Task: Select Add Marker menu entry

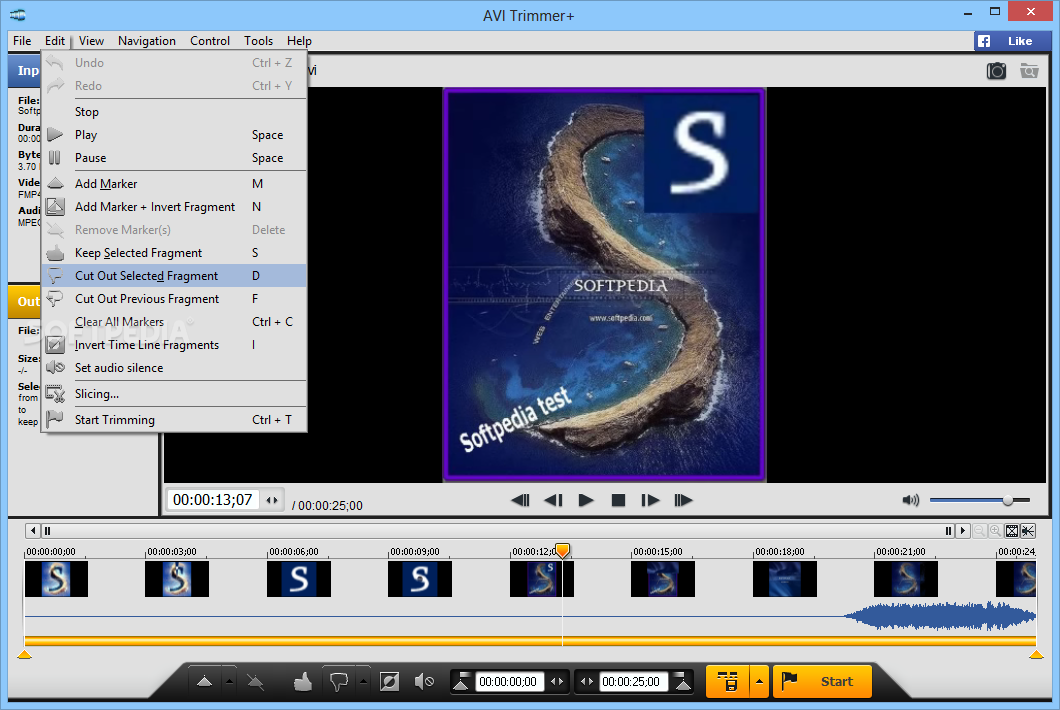Action: tap(174, 183)
